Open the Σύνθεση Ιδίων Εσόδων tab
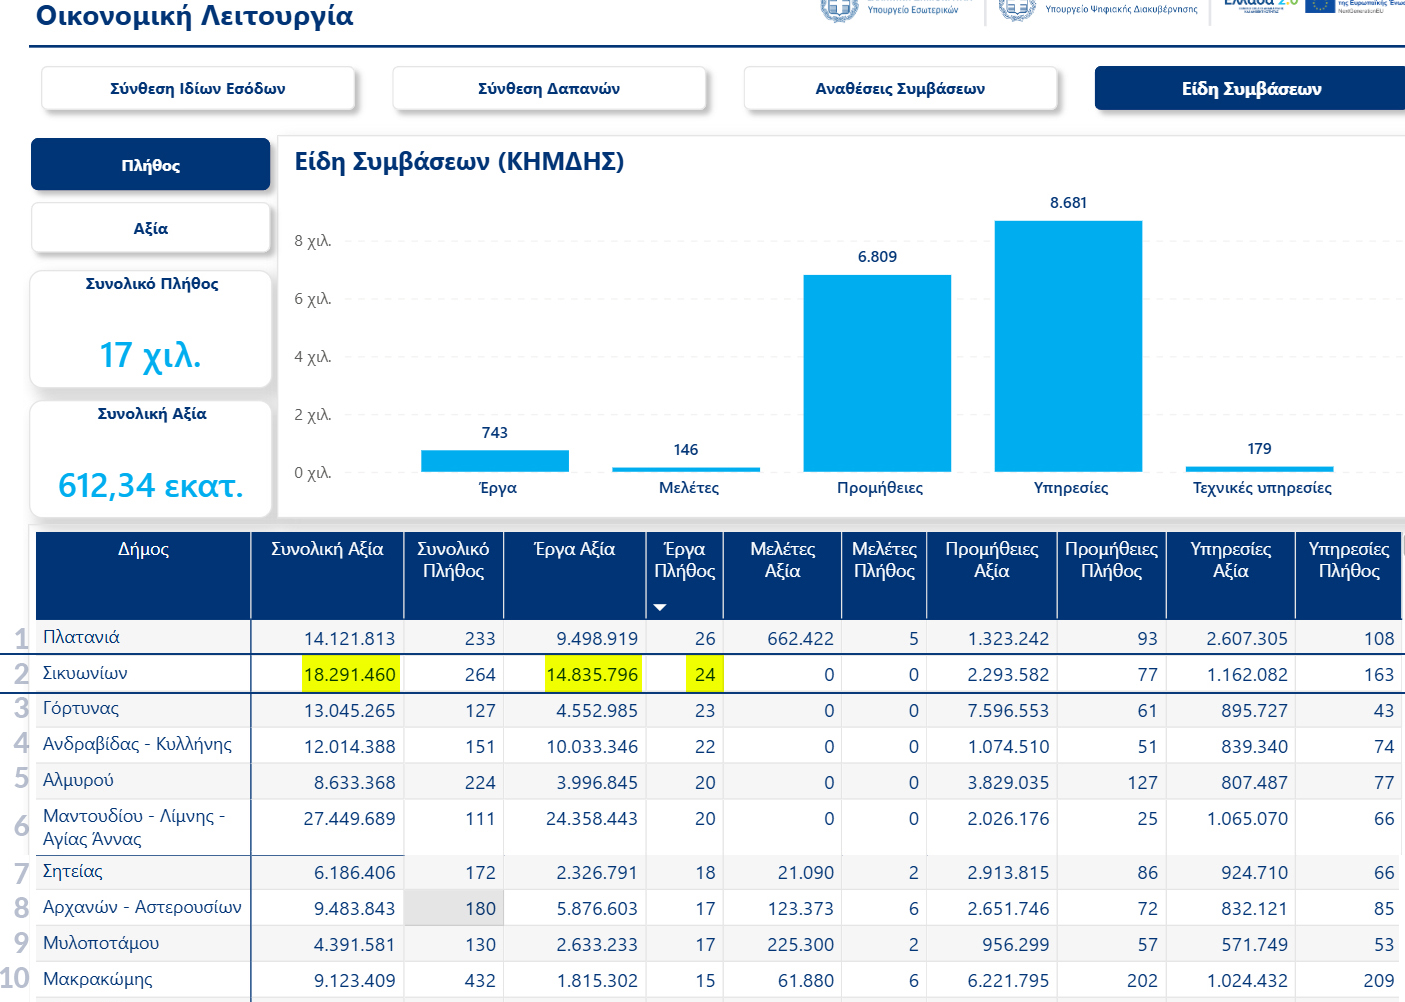Screen dimensions: 1405x1002 point(198,89)
